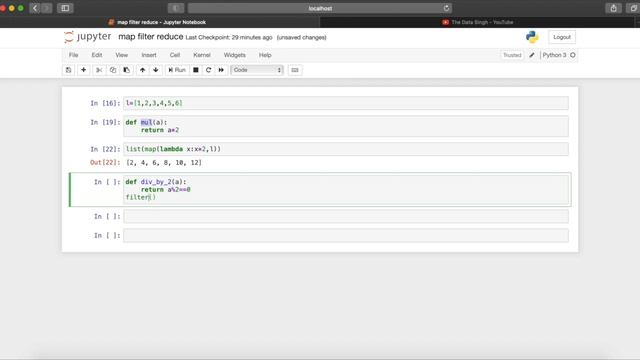The height and width of the screenshot is (360, 640).
Task: Show tab overview icon
Action: (x=633, y=8)
